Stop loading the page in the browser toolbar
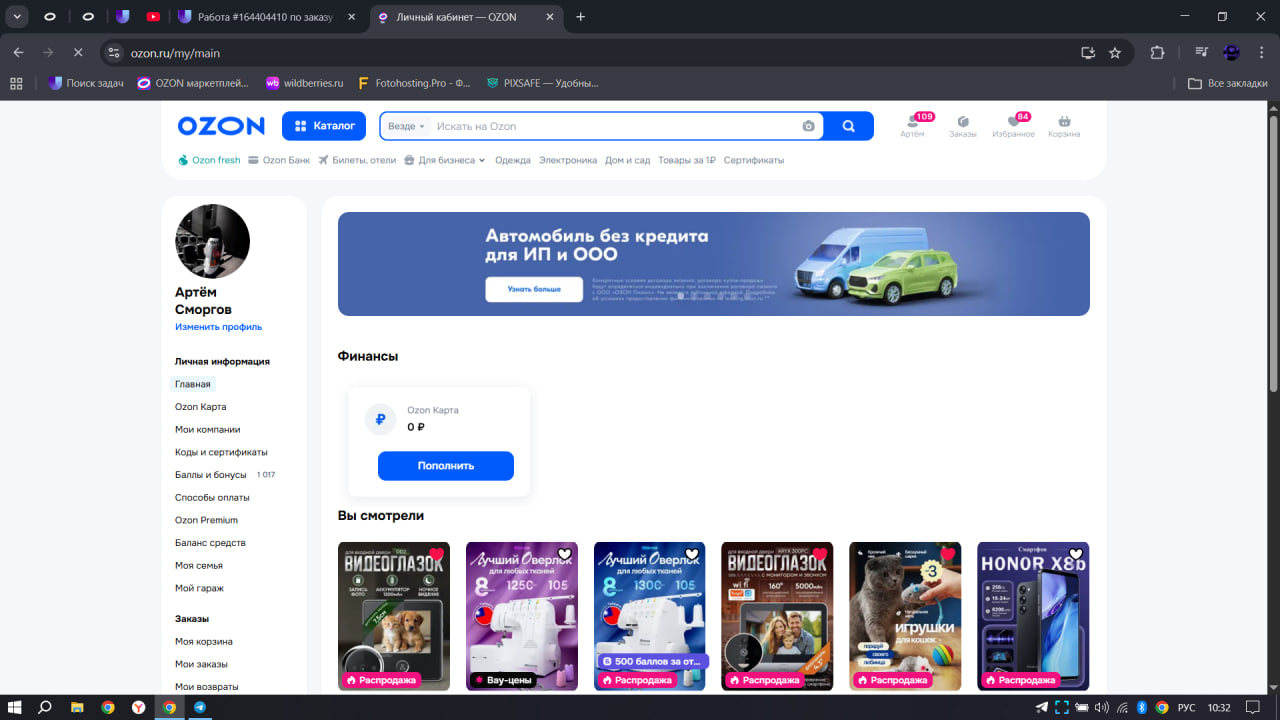This screenshot has width=1280, height=720. pyautogui.click(x=78, y=53)
